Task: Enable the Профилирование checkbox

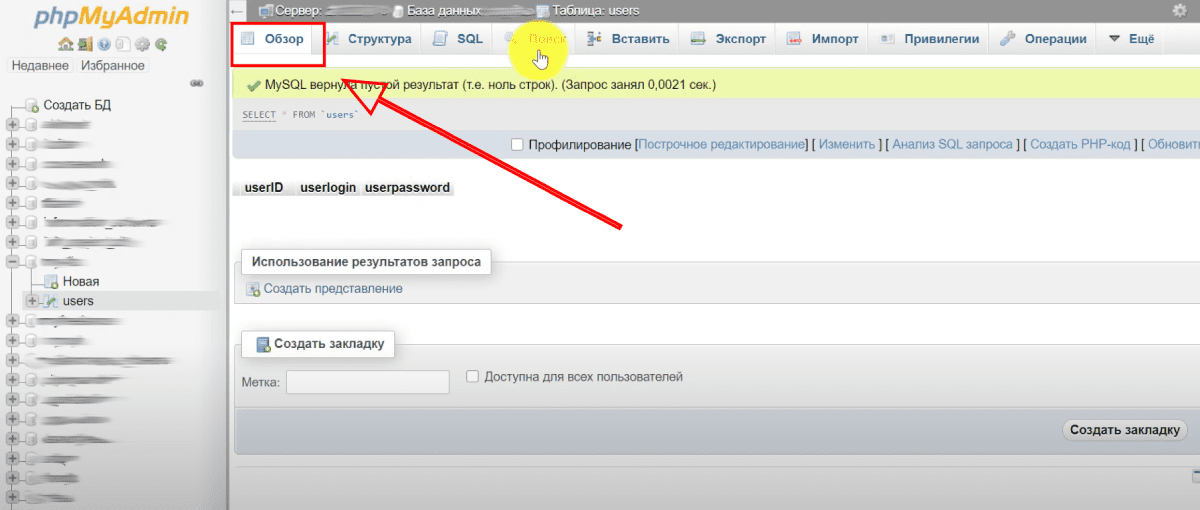Action: point(517,145)
